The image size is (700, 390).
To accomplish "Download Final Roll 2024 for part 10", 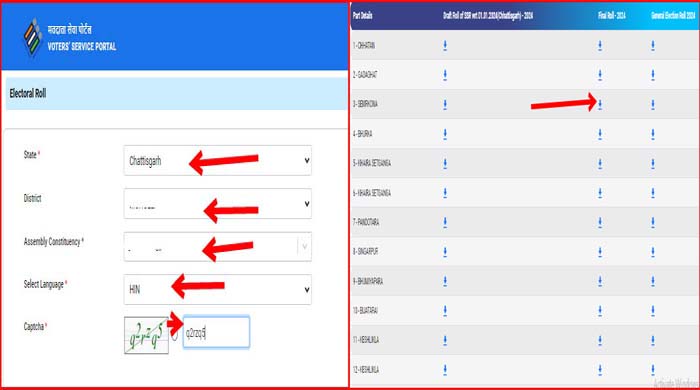I will point(600,311).
